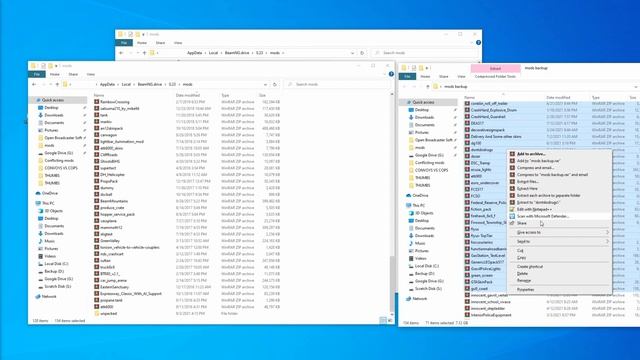
Task: Expand the Send to submenu arrow
Action: [607, 242]
